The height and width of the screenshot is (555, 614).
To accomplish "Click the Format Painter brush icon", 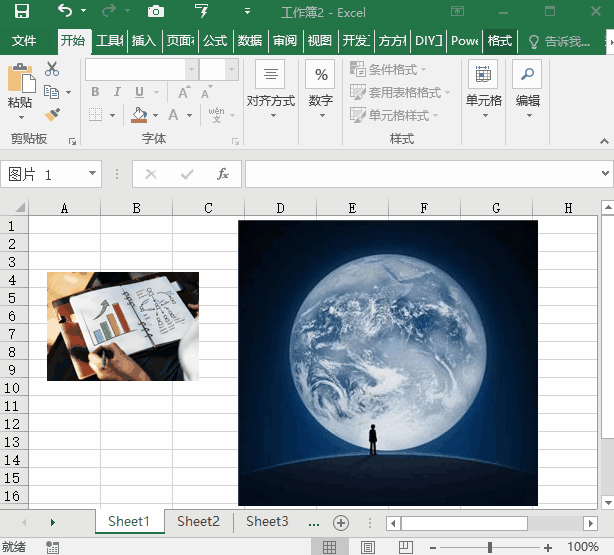I will 52,115.
